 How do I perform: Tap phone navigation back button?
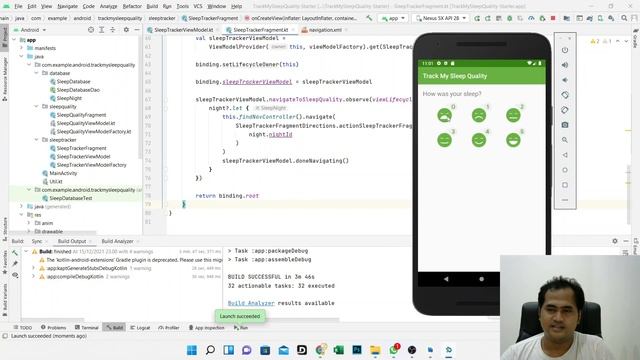(x=446, y=279)
